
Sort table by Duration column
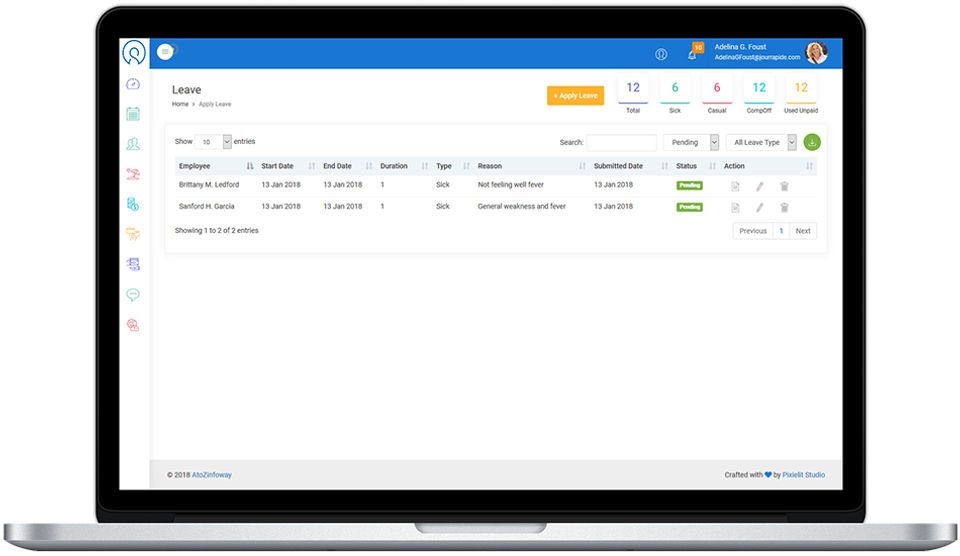(403, 166)
